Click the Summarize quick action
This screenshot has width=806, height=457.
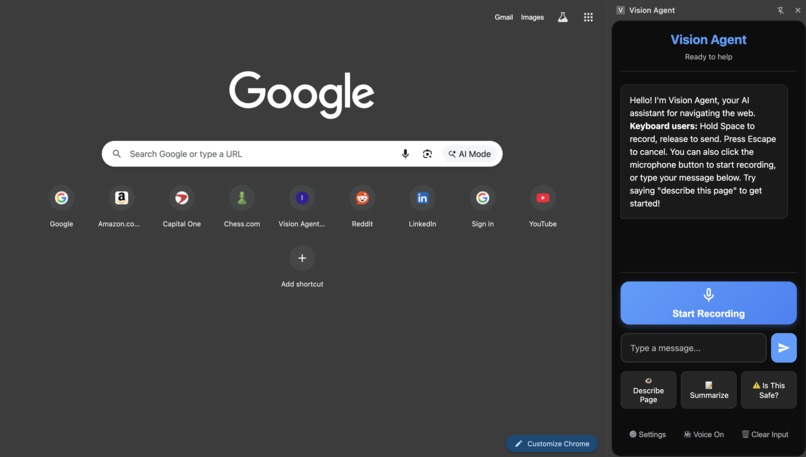pos(708,390)
